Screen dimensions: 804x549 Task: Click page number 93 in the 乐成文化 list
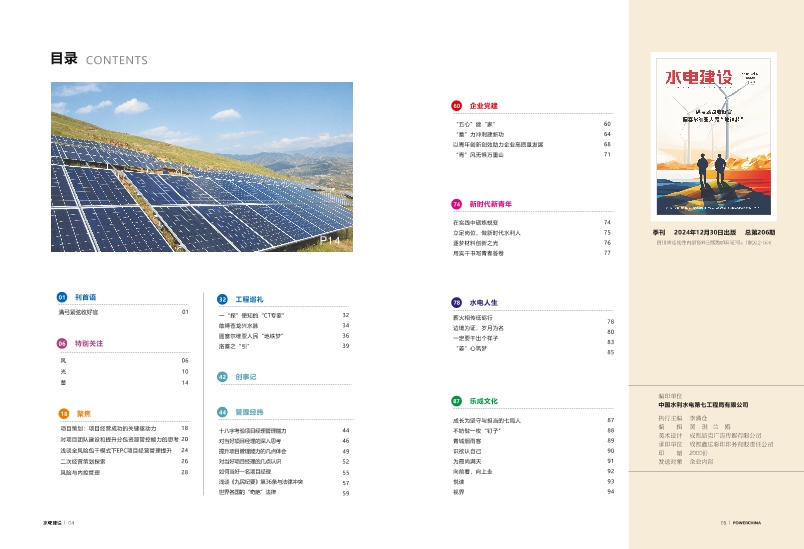(611, 482)
